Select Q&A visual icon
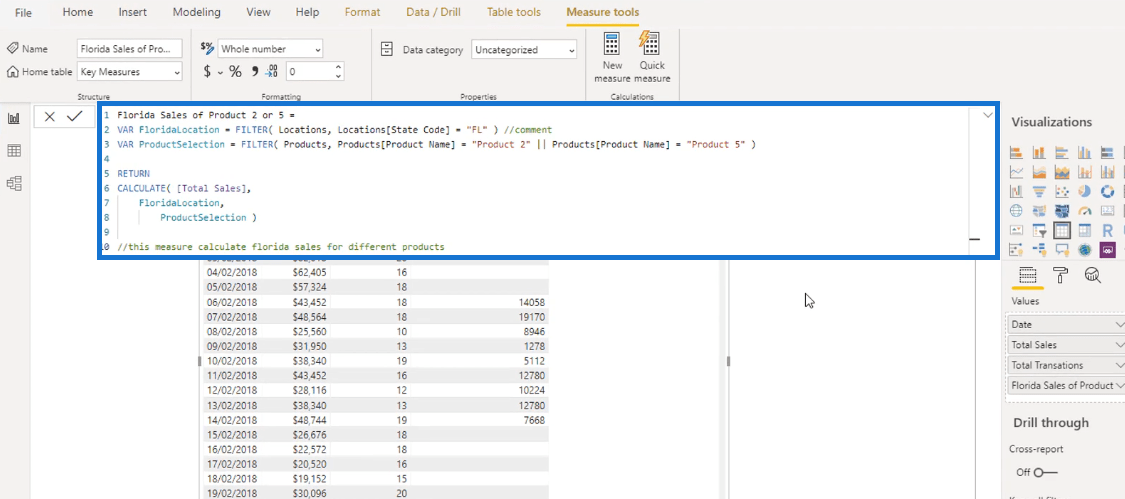 (x=1063, y=249)
